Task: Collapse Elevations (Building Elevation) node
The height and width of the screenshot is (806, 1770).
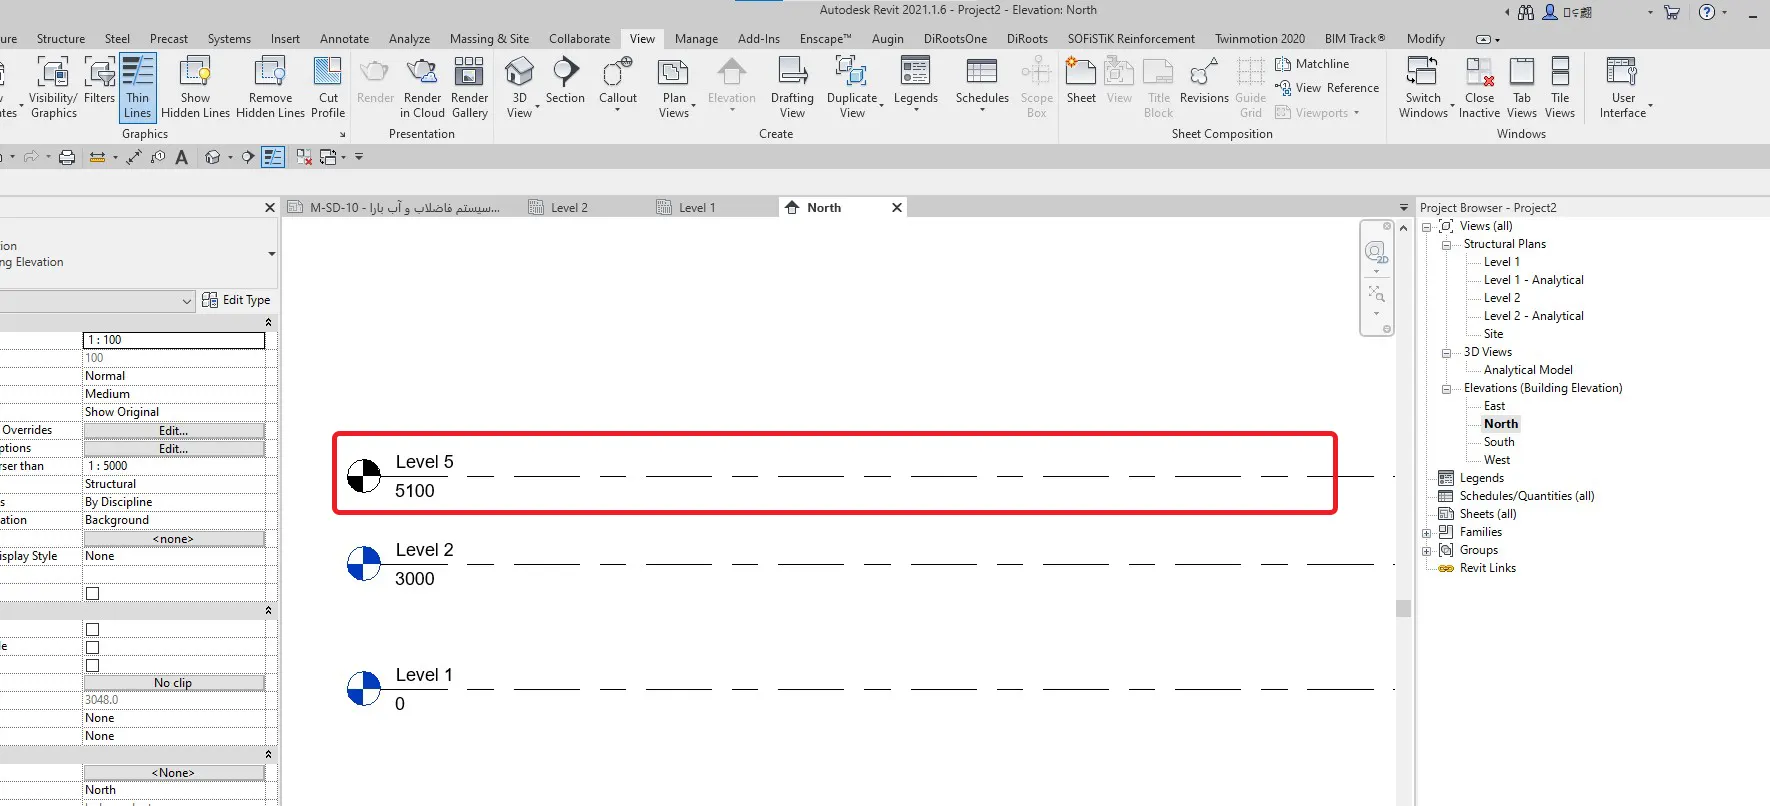Action: (1446, 389)
